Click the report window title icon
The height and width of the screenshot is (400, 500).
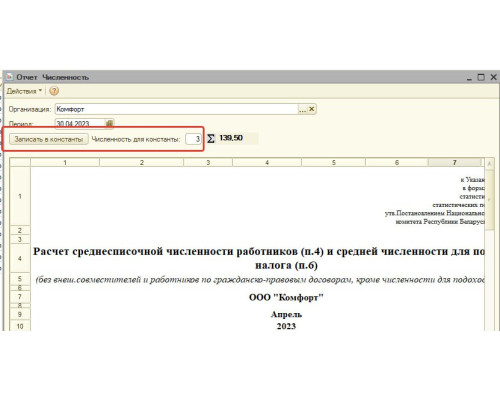[10, 77]
